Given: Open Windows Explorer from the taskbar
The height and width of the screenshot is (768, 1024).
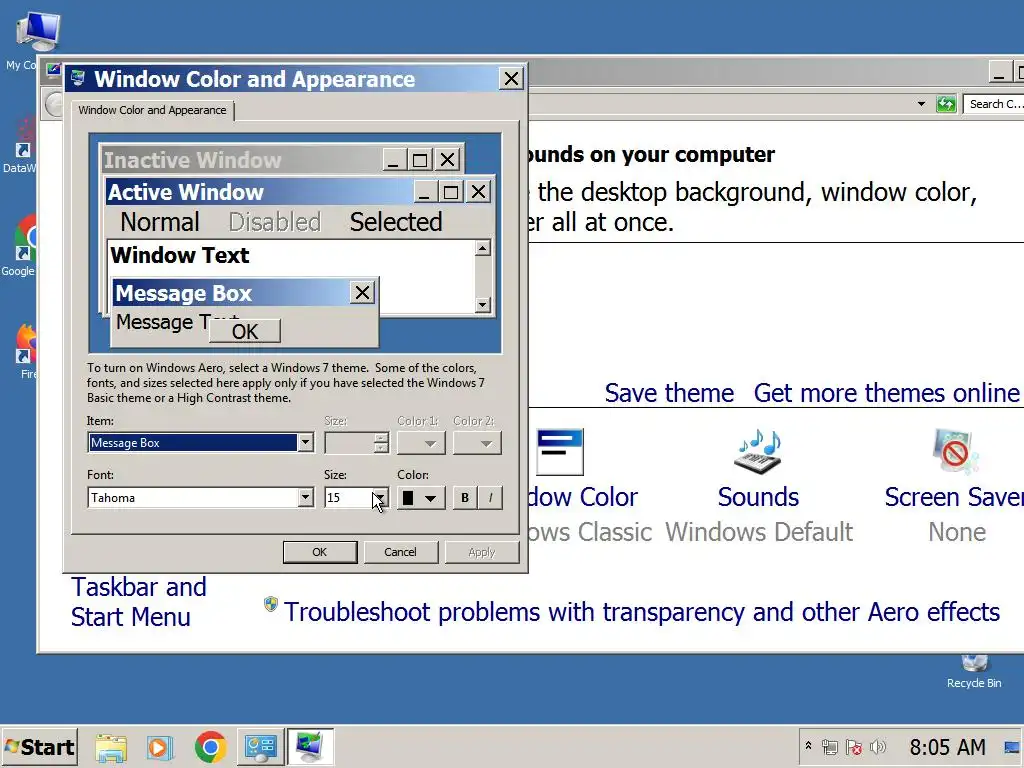Looking at the screenshot, I should pos(111,747).
